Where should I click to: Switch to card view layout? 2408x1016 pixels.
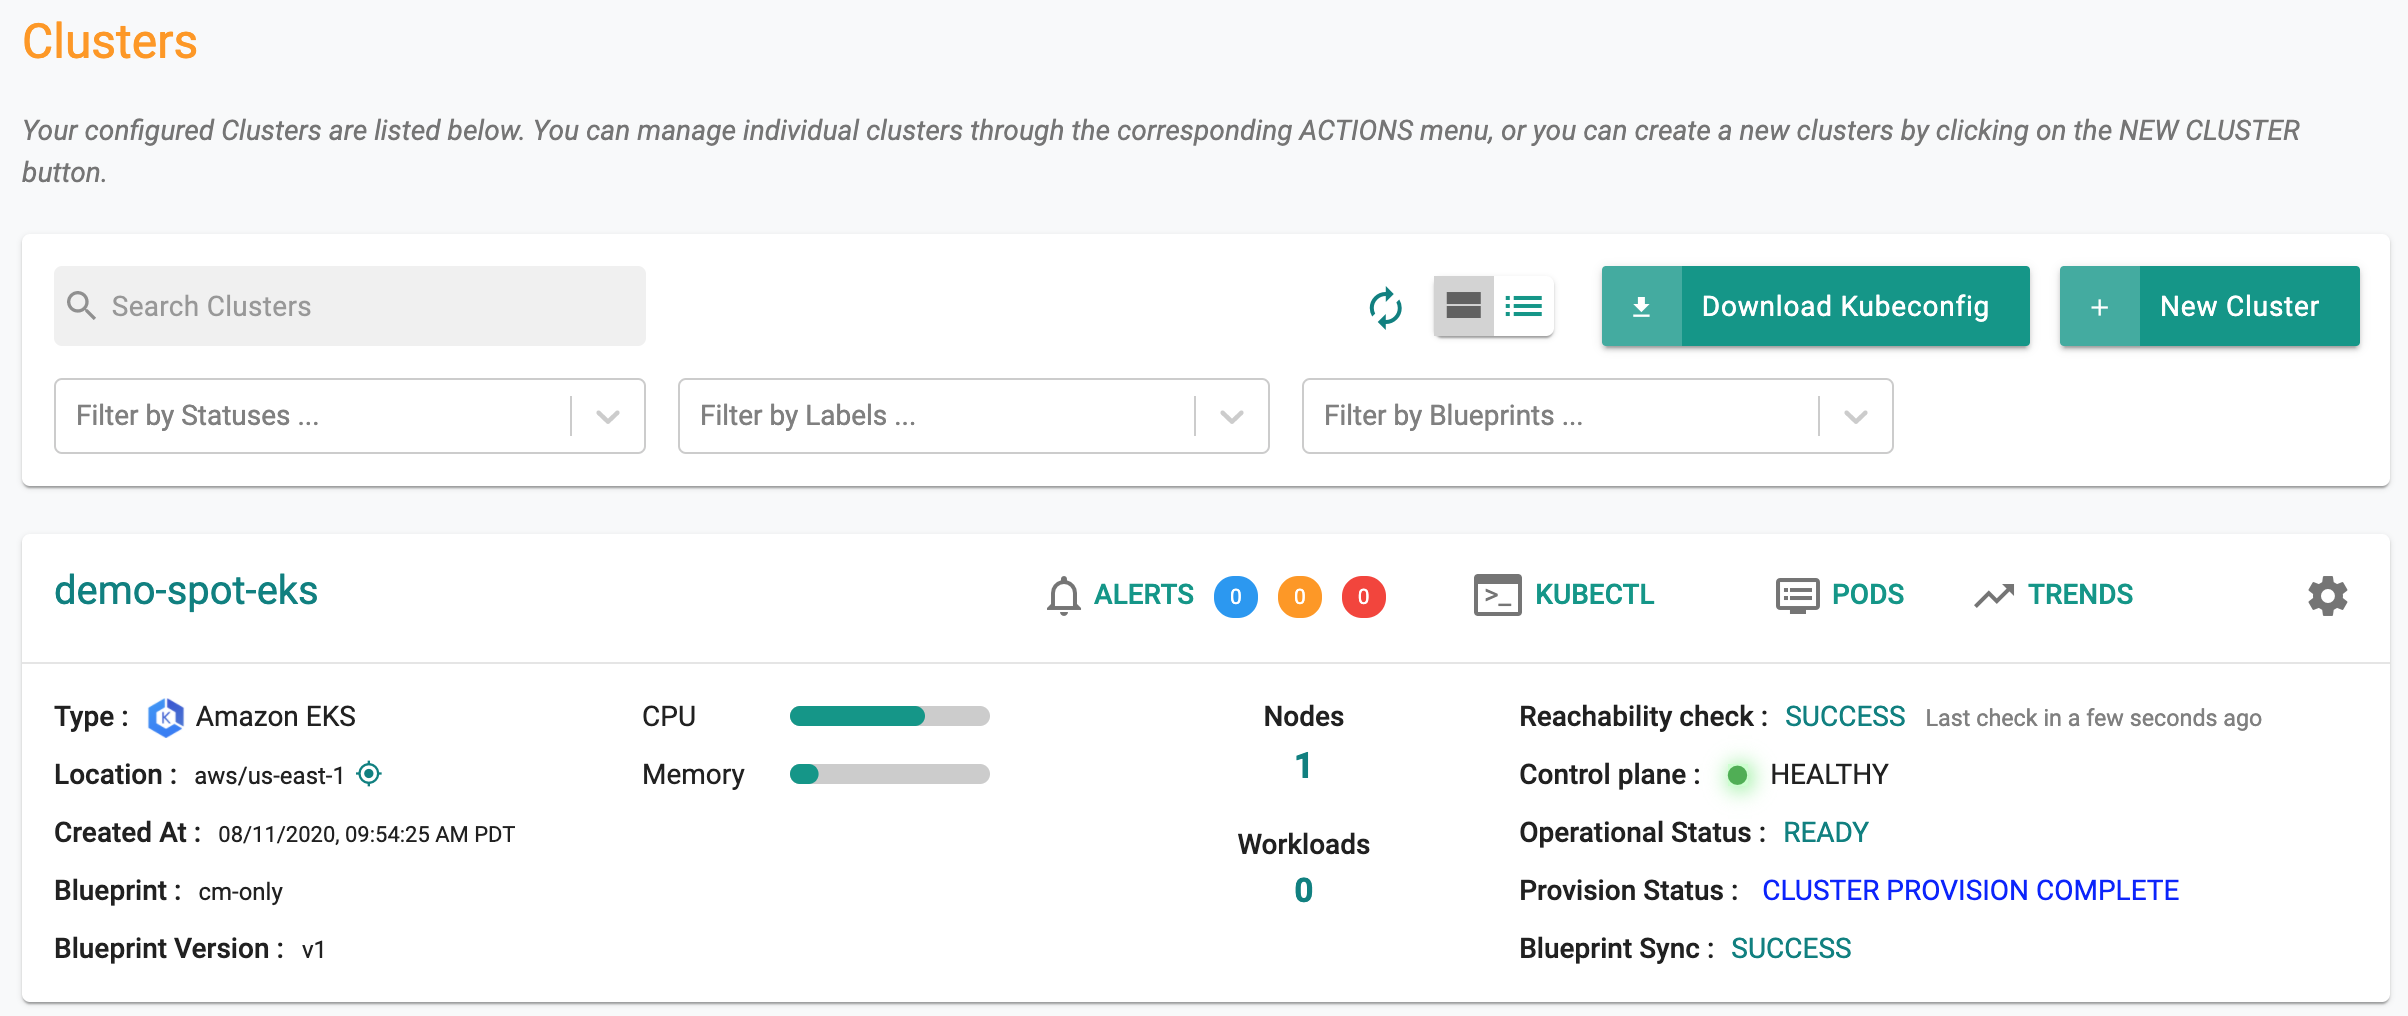[x=1463, y=306]
